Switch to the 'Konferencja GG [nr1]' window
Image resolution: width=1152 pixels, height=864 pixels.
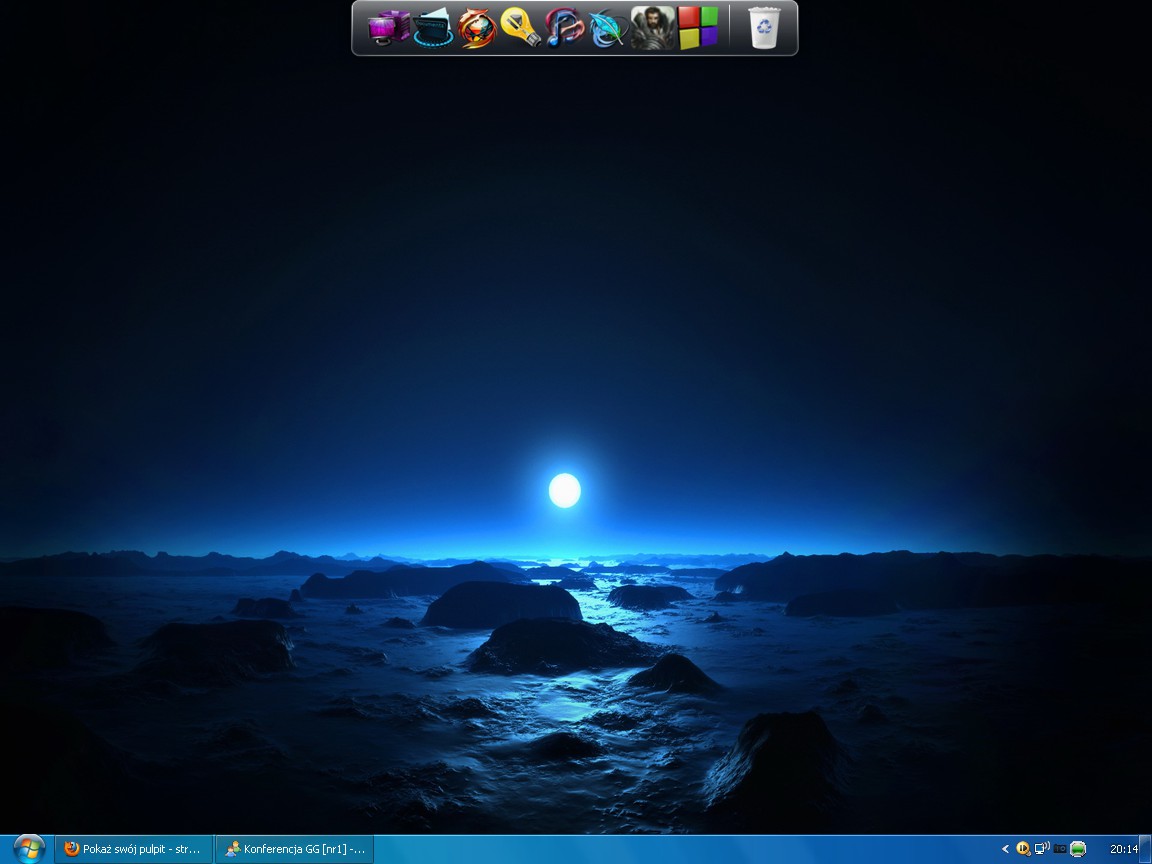click(x=295, y=849)
